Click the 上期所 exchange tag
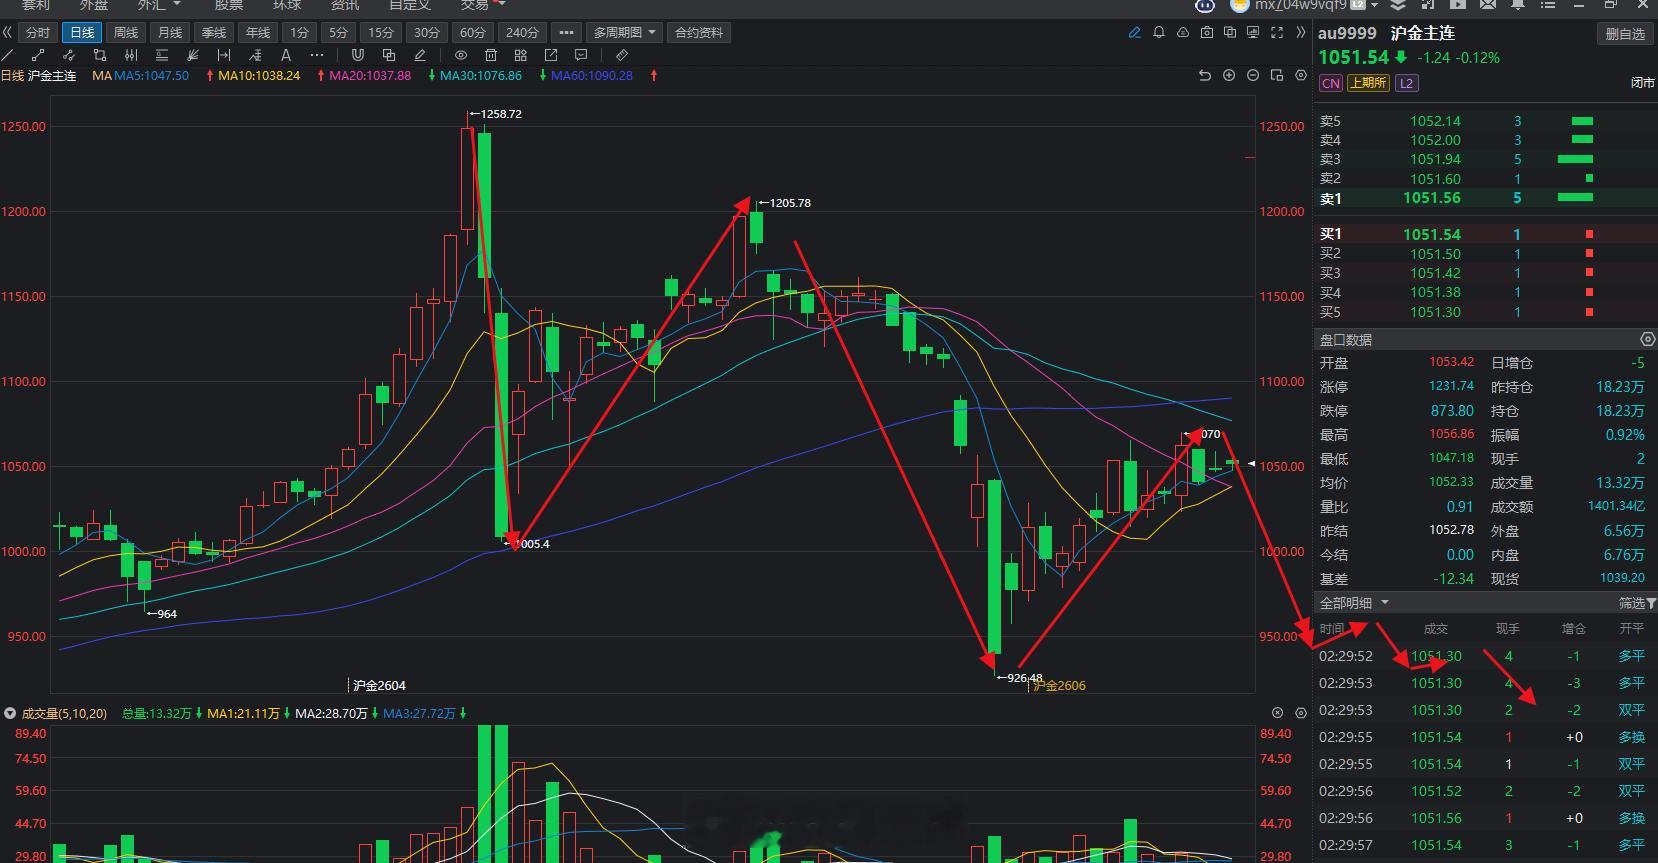Screen dimensions: 1658x863 pos(1367,83)
